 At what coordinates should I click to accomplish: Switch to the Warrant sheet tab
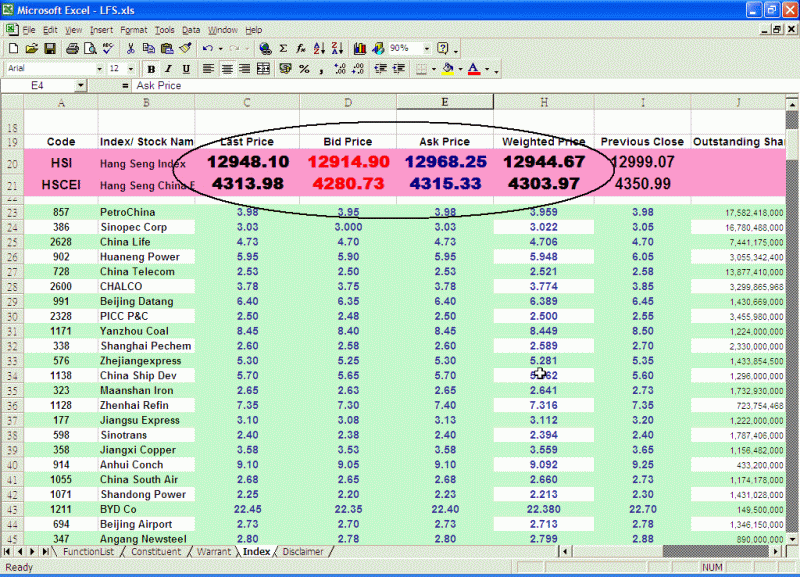pos(212,551)
